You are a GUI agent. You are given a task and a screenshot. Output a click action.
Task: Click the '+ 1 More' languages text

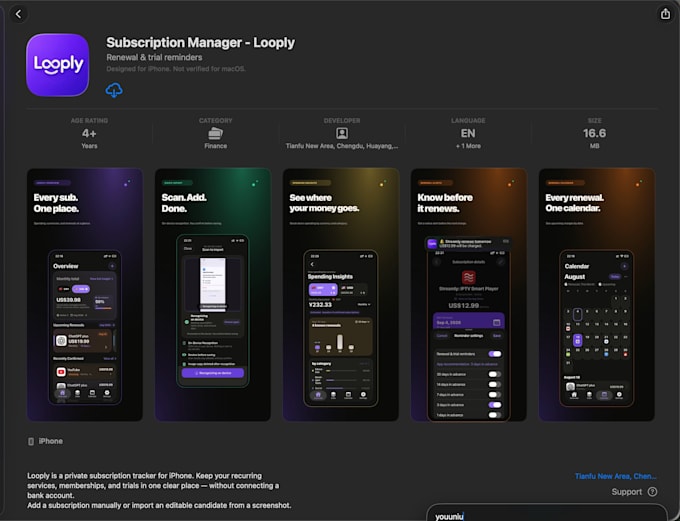[468, 146]
